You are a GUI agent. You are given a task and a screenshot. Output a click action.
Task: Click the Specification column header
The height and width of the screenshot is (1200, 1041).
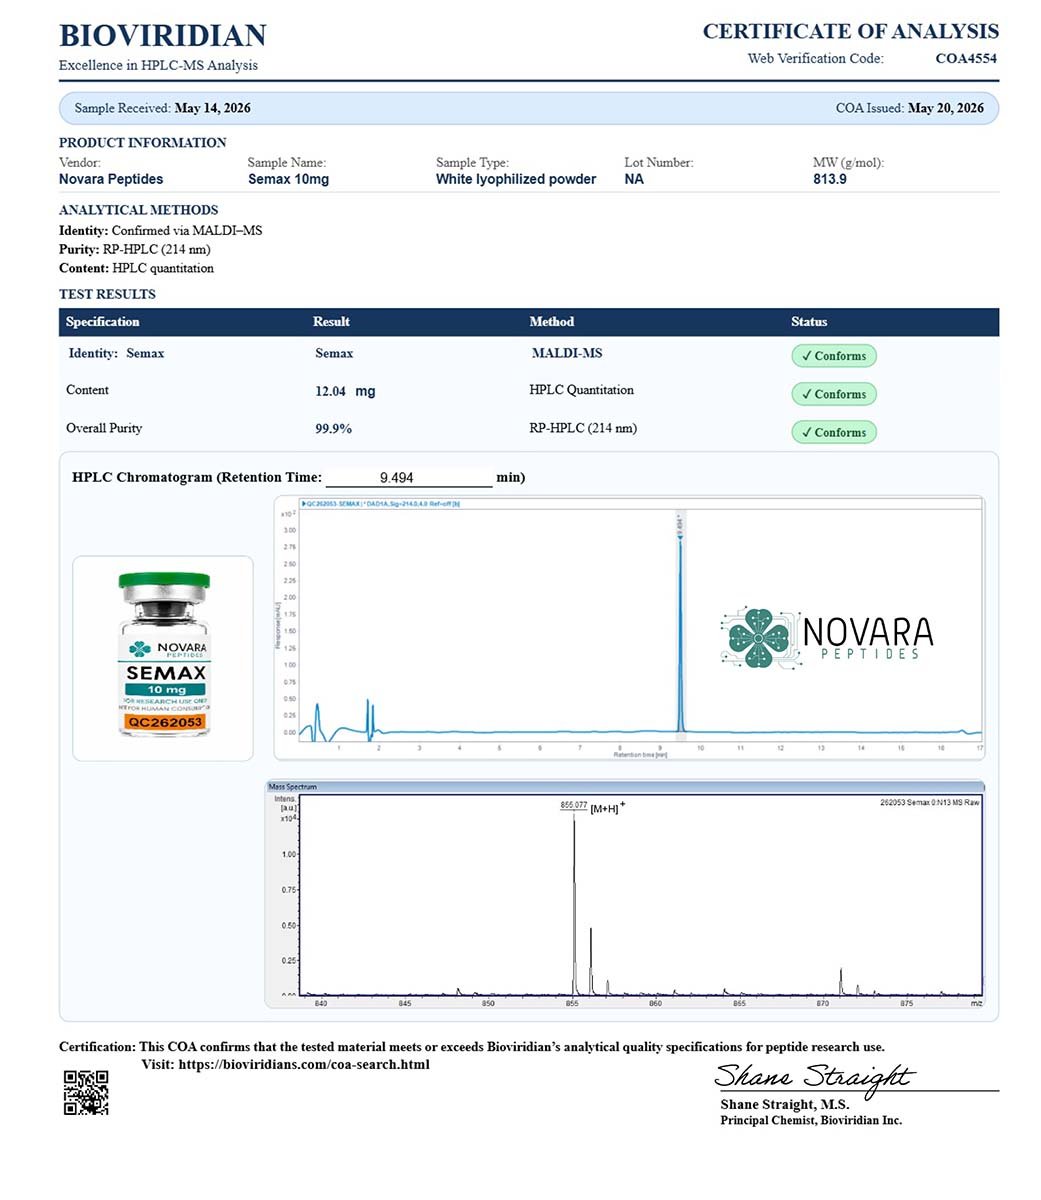tap(103, 322)
